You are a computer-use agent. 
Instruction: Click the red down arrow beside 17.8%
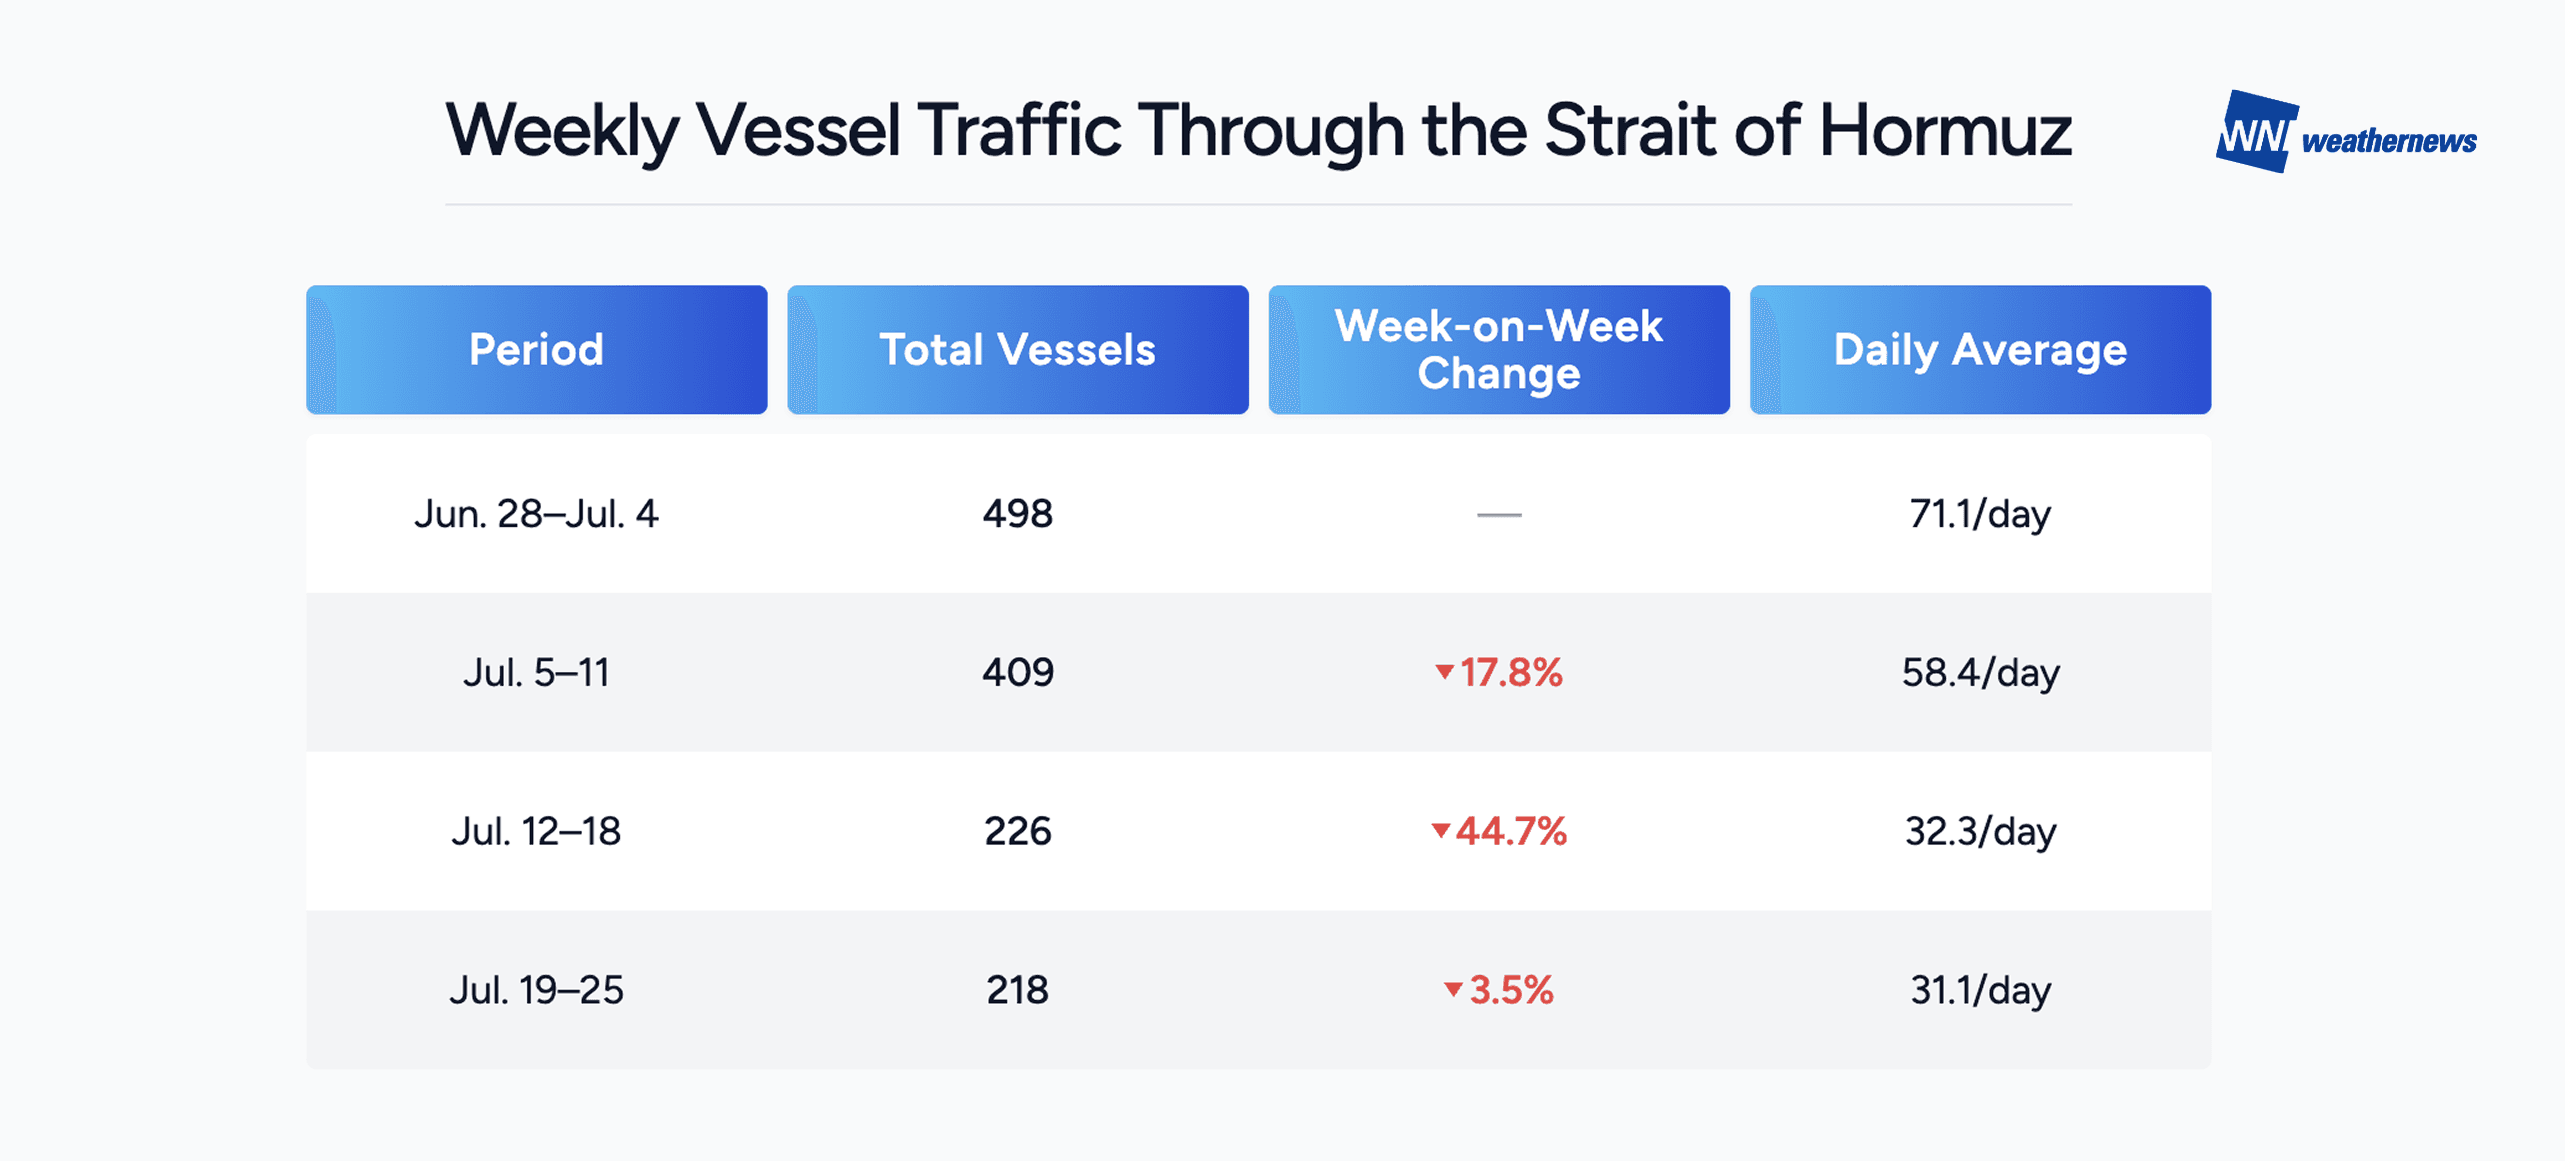tap(1444, 672)
